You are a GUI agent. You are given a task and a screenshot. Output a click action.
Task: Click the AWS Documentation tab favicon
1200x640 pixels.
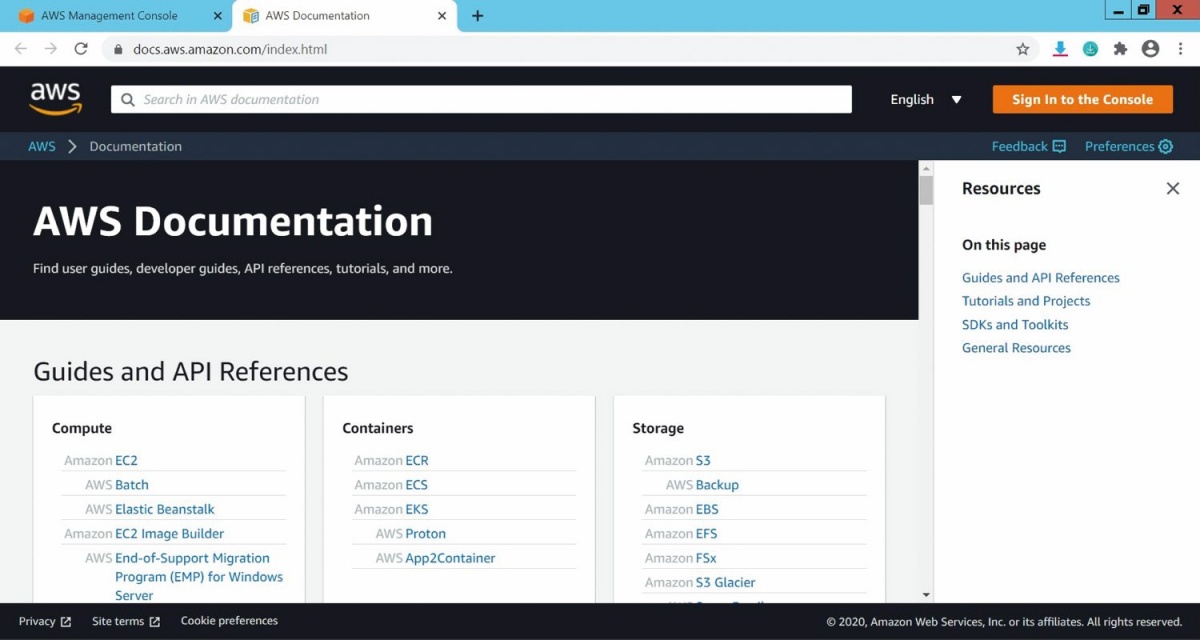tap(251, 16)
